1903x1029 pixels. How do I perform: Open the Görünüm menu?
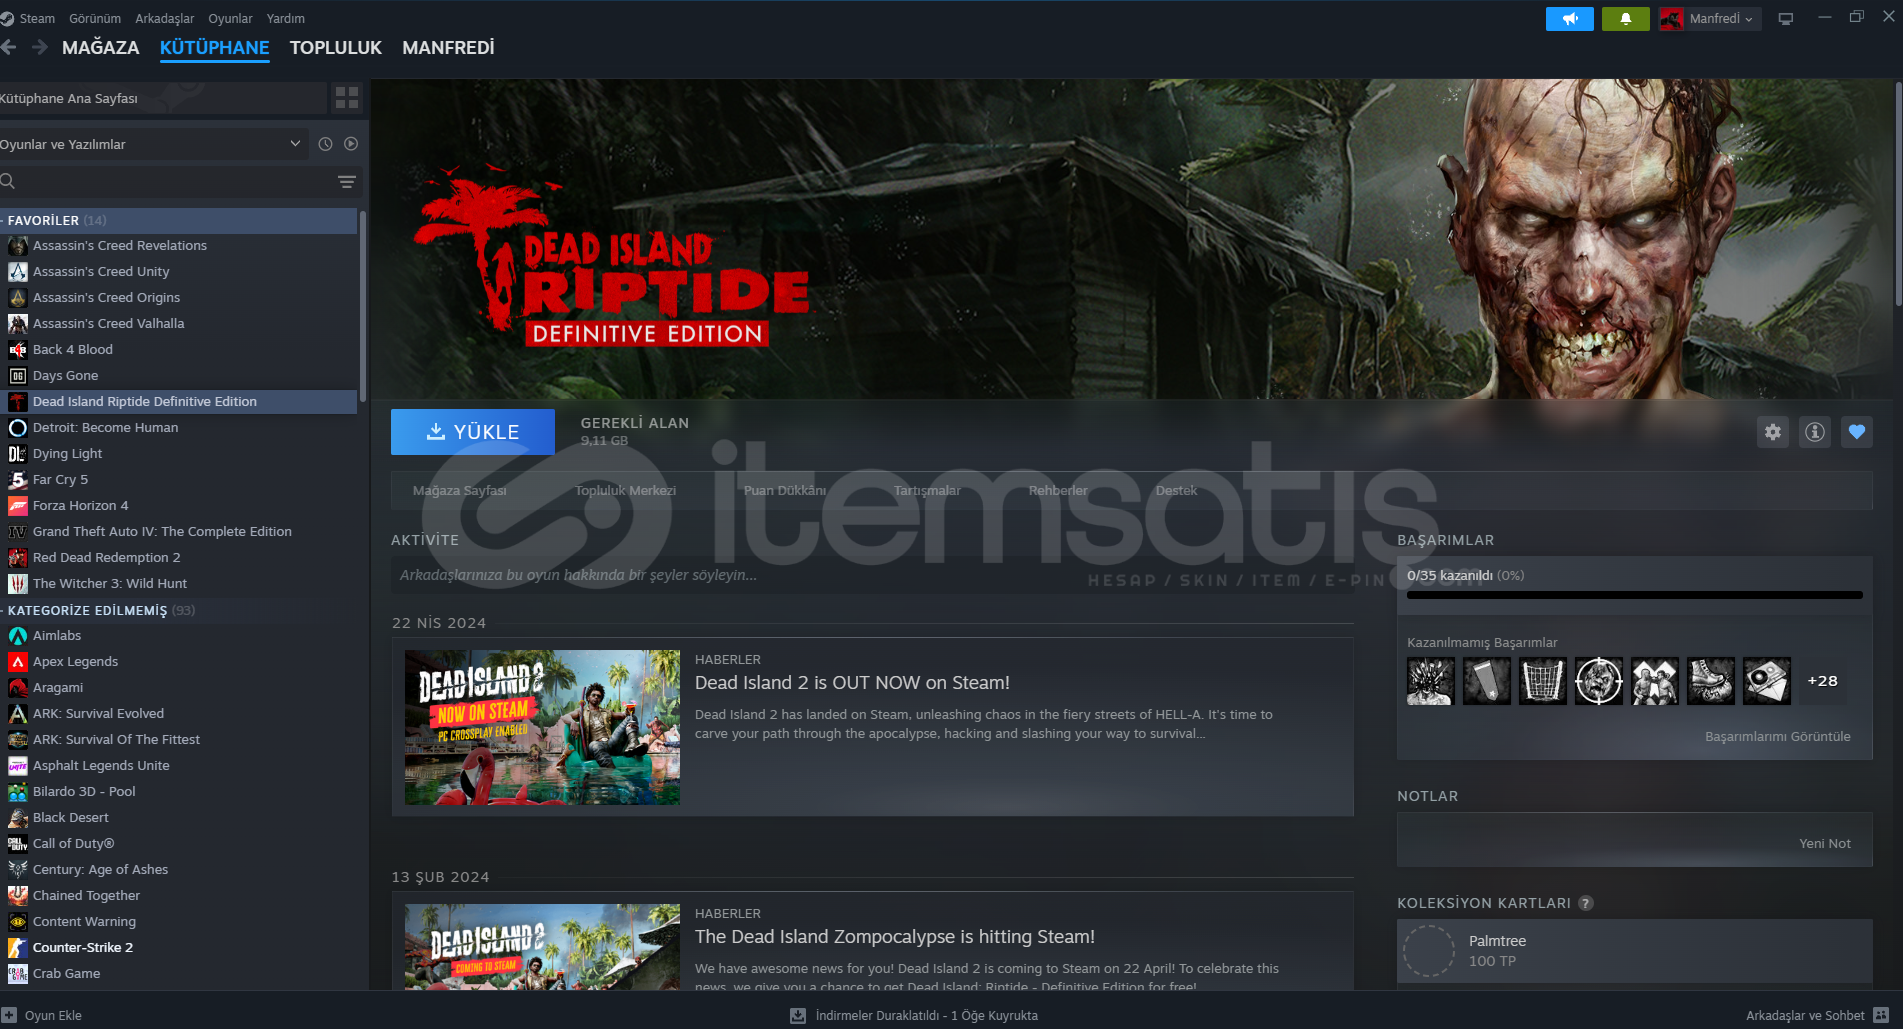[95, 18]
